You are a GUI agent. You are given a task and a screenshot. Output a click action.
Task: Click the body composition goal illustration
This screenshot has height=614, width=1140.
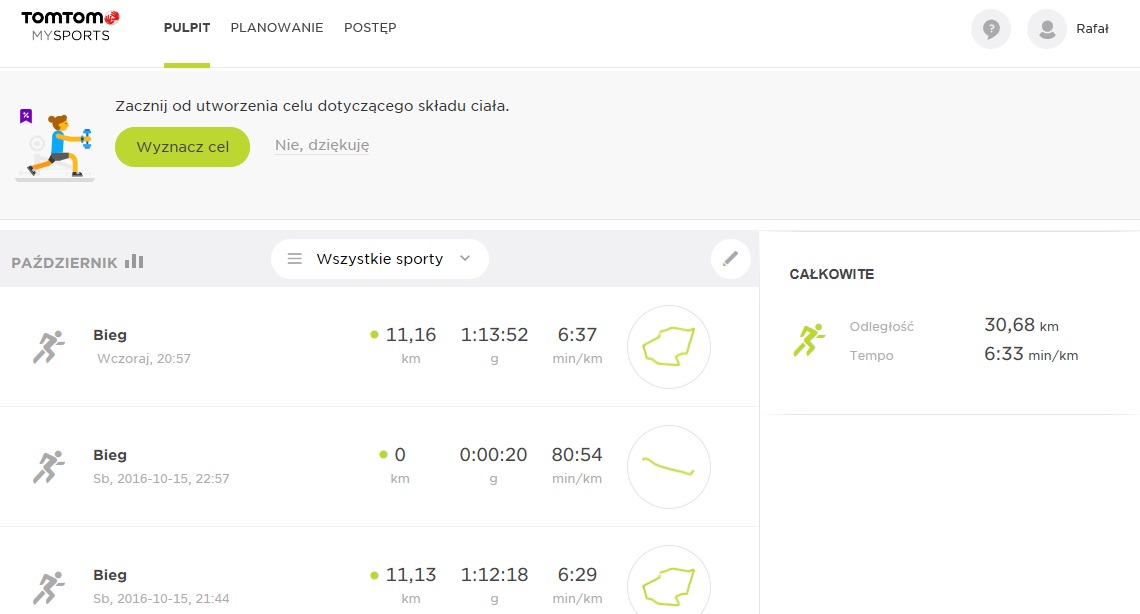pos(57,146)
